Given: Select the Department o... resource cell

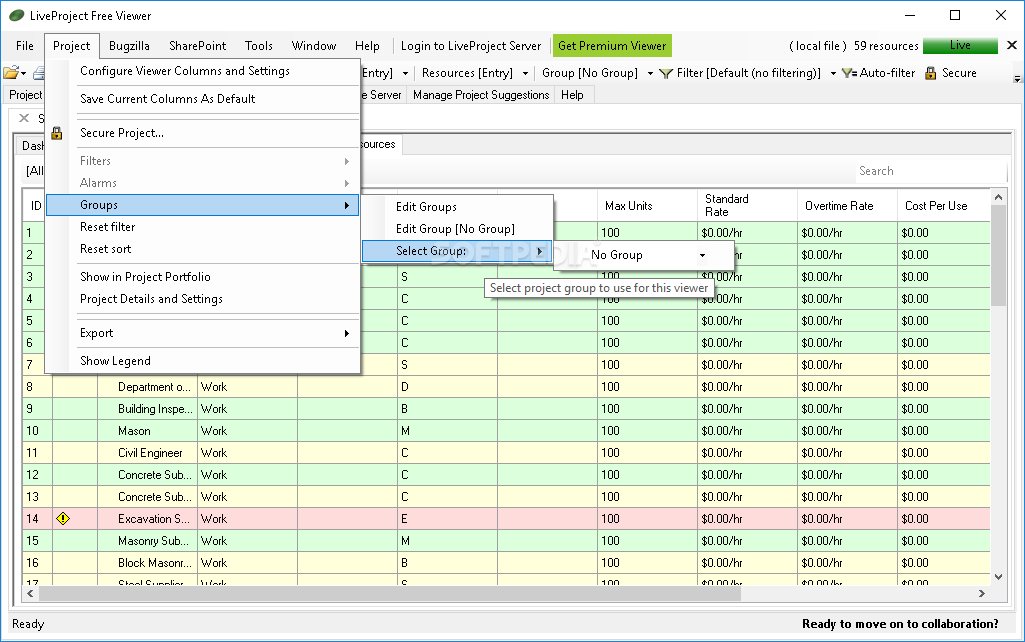Looking at the screenshot, I should coord(148,387).
